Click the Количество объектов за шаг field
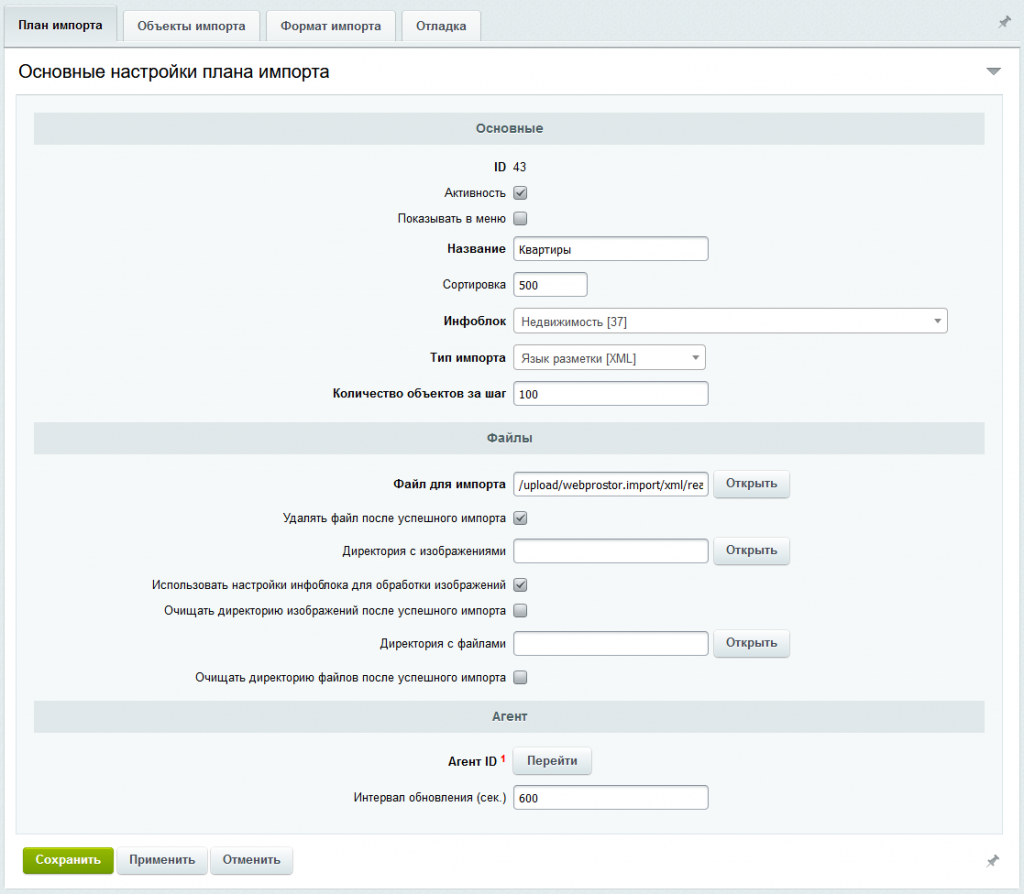 [x=611, y=394]
